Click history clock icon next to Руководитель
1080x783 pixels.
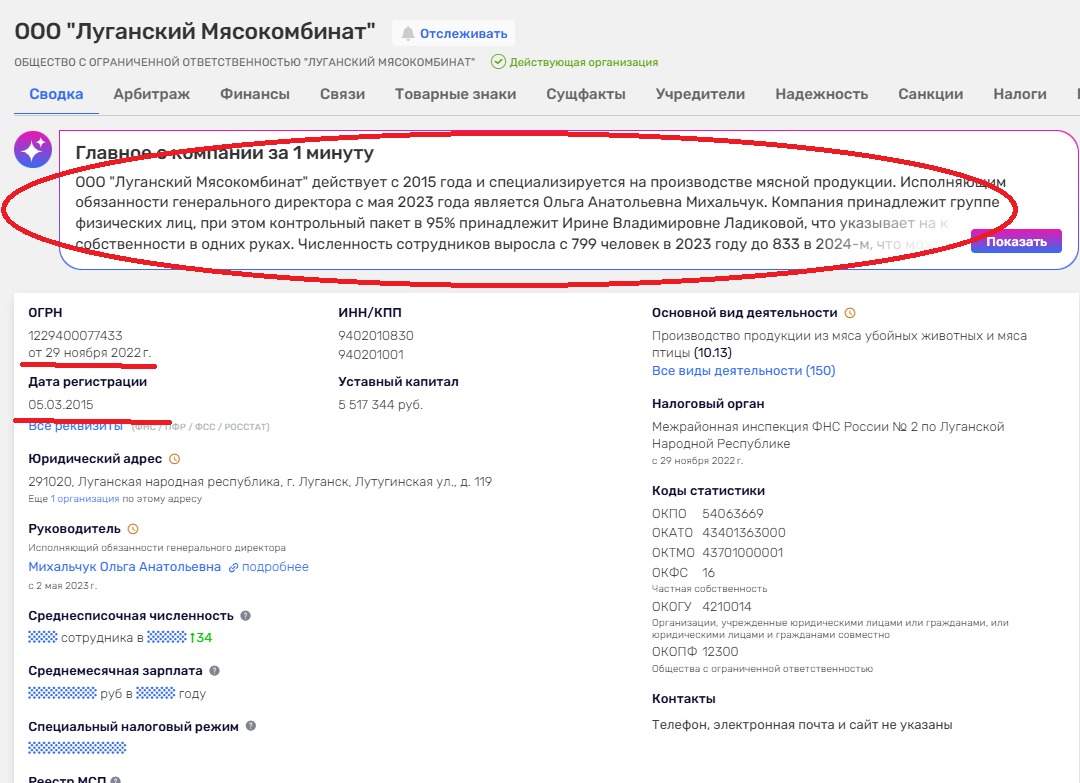tap(133, 529)
